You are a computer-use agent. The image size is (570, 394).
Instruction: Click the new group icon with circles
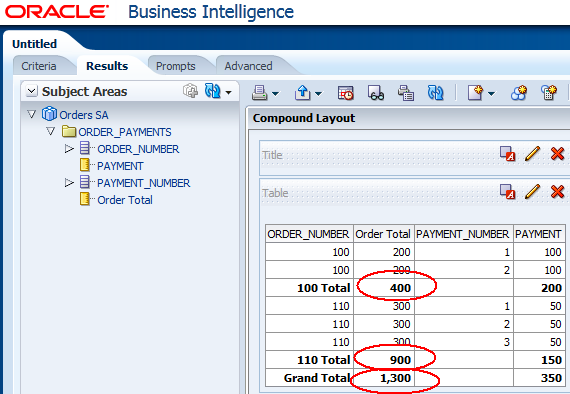click(519, 93)
